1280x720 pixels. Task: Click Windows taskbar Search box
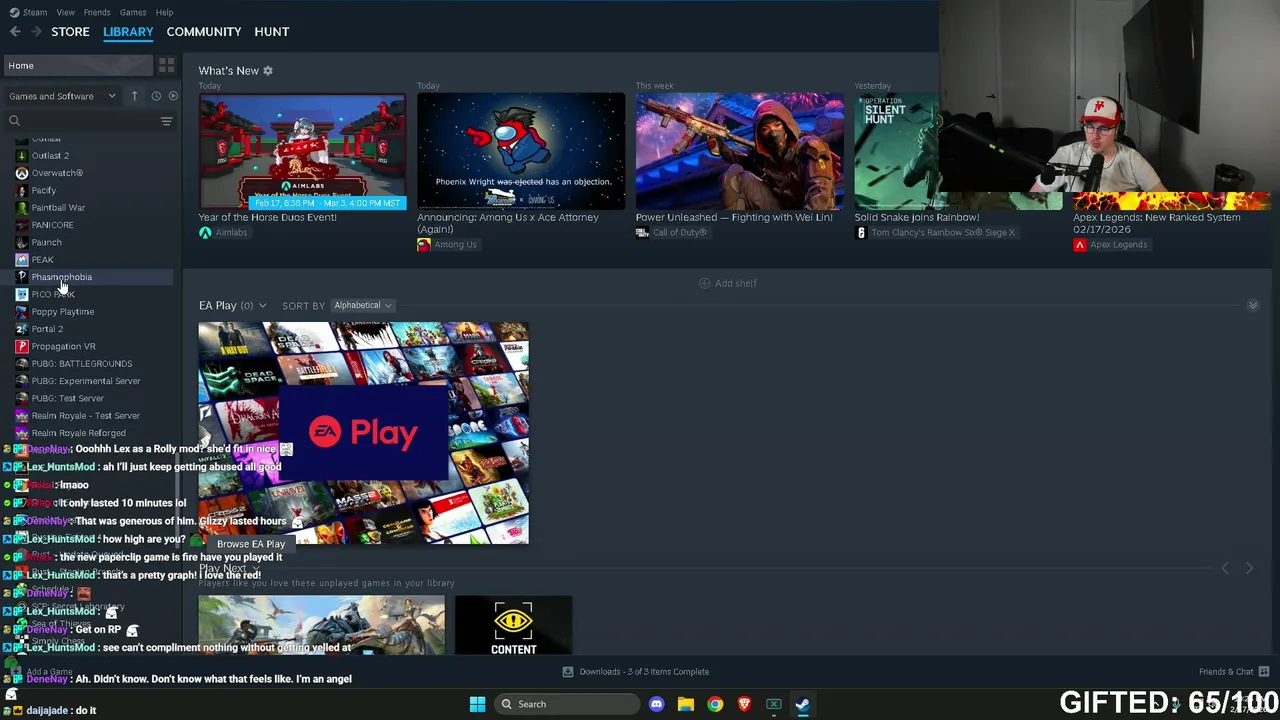[567, 704]
